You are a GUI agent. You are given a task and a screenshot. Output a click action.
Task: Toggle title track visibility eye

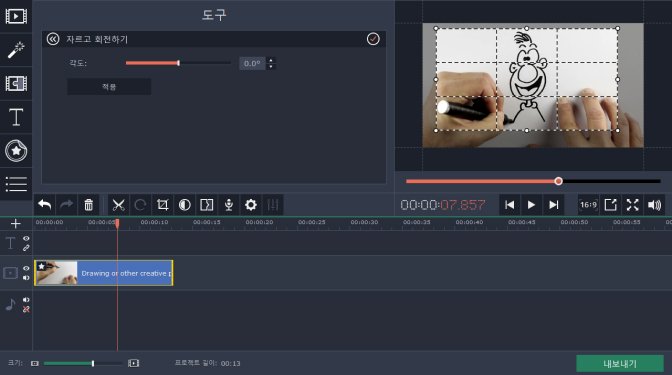click(x=26, y=238)
